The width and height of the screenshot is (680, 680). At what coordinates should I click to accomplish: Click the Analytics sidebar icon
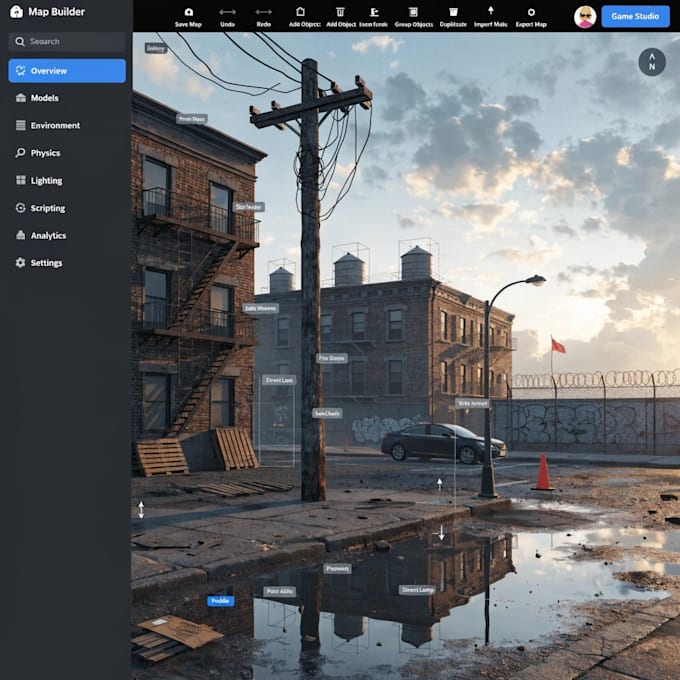pos(20,235)
